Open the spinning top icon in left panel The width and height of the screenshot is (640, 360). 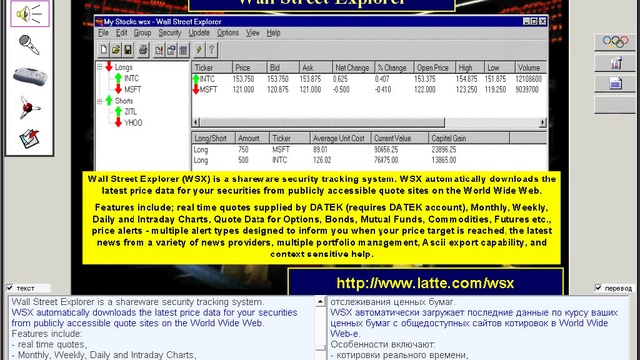pos(29,107)
